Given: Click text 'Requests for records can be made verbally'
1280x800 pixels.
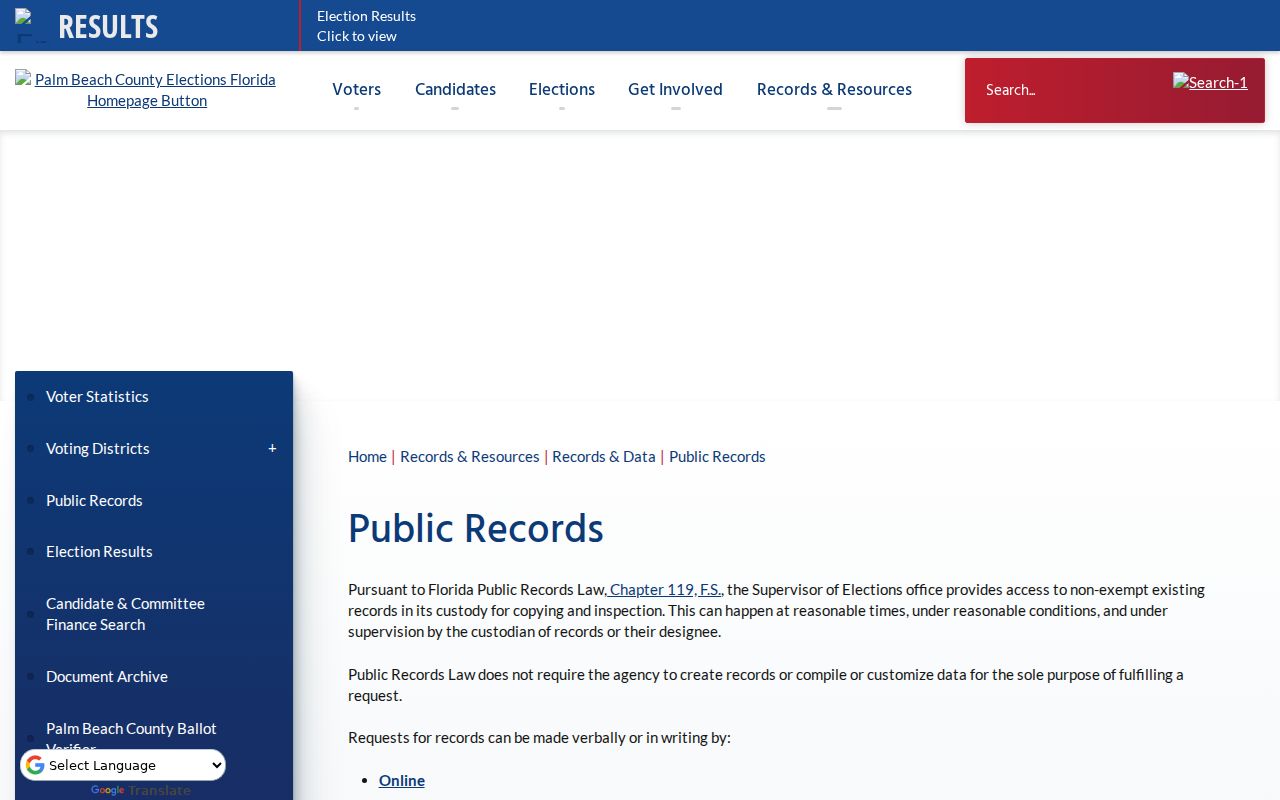Looking at the screenshot, I should pos(486,737).
